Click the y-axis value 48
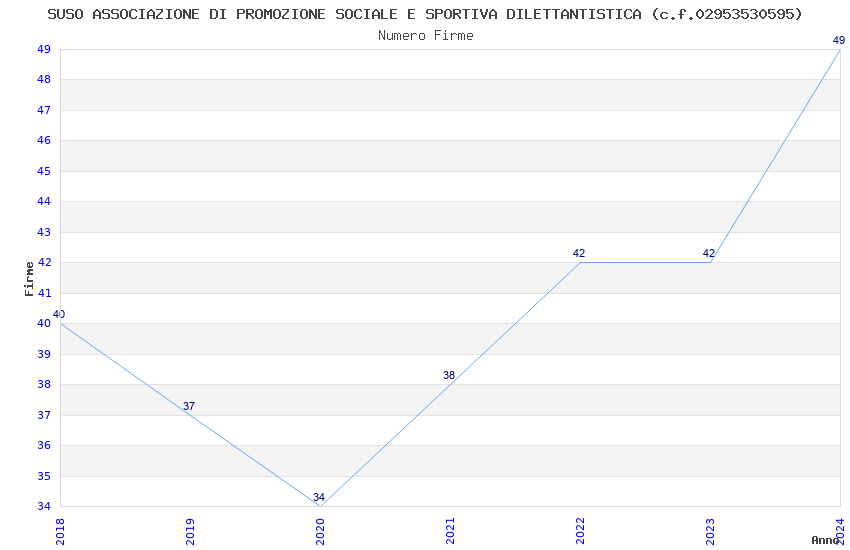Viewport: 850px width, 550px height. (x=44, y=80)
